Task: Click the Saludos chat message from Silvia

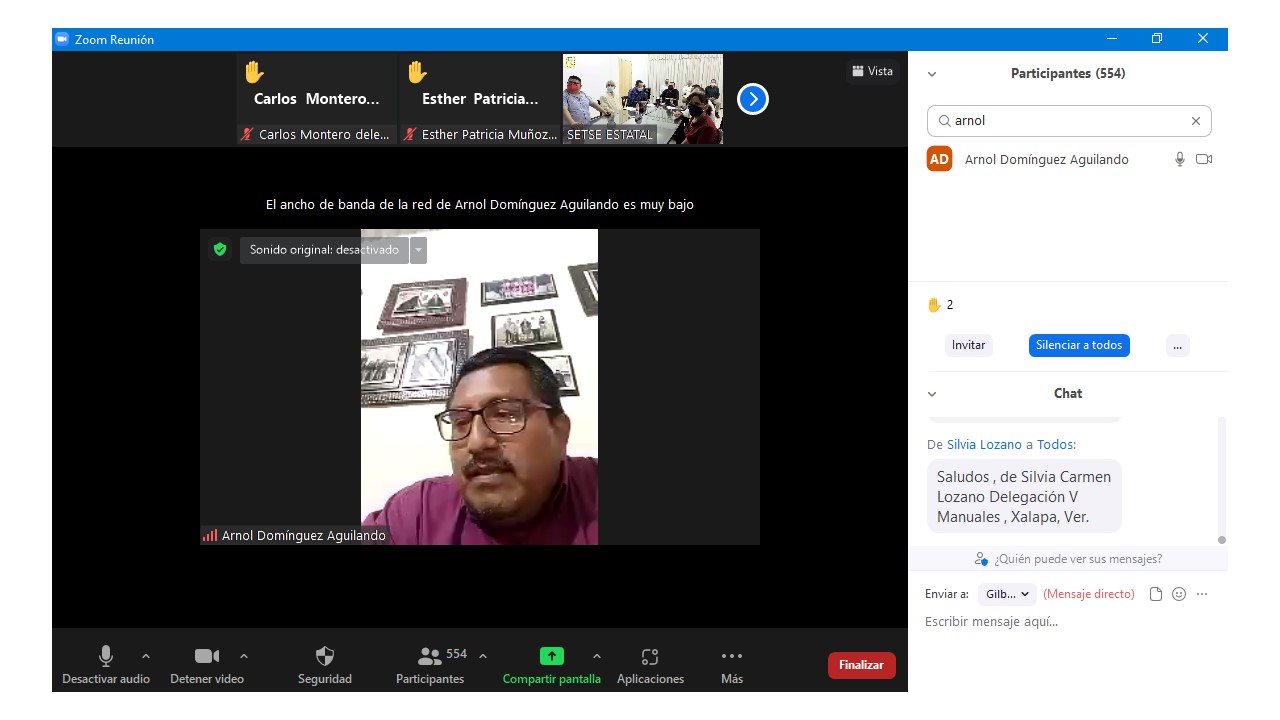Action: [x=1024, y=497]
